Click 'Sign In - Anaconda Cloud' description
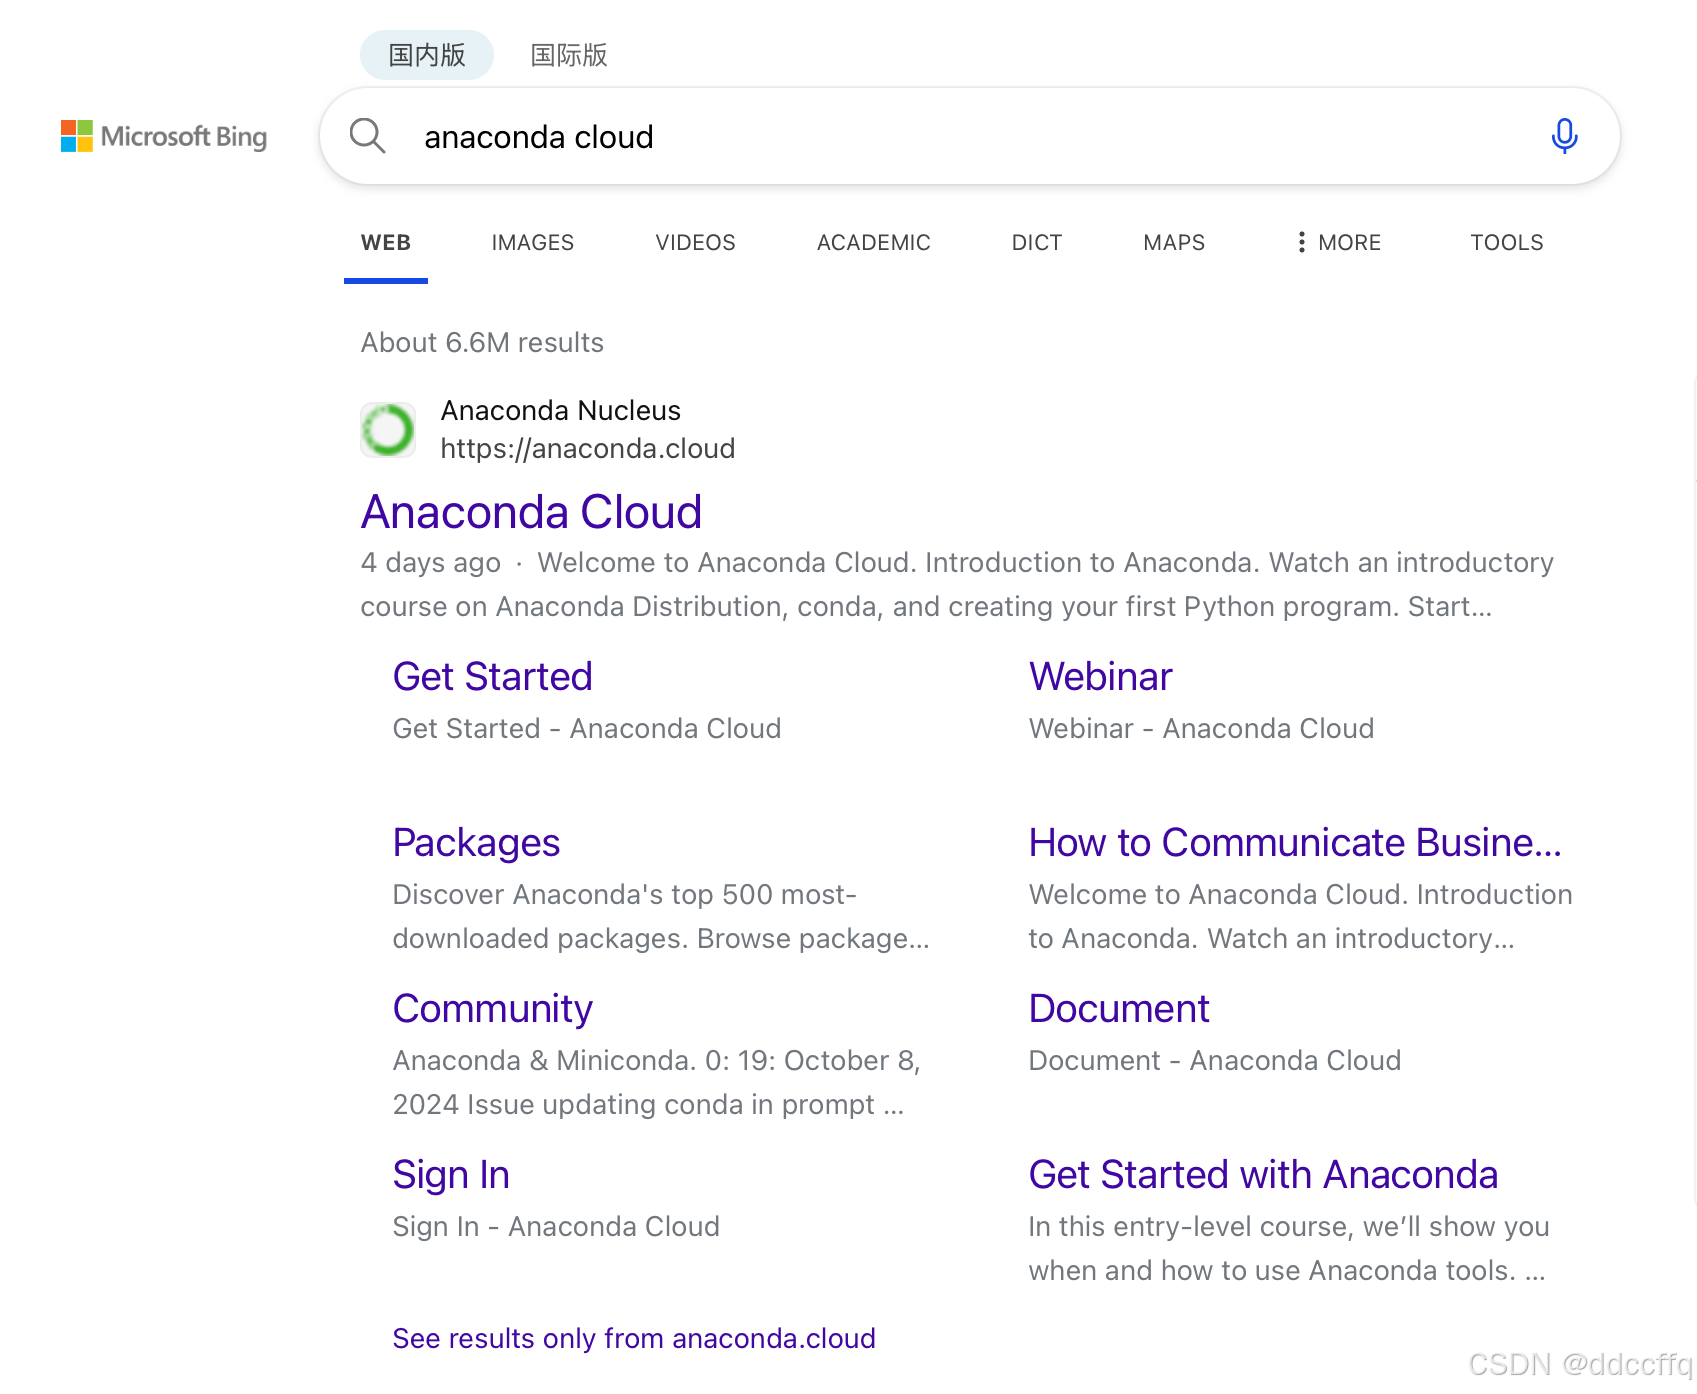Image resolution: width=1697 pixels, height=1394 pixels. 556,1226
